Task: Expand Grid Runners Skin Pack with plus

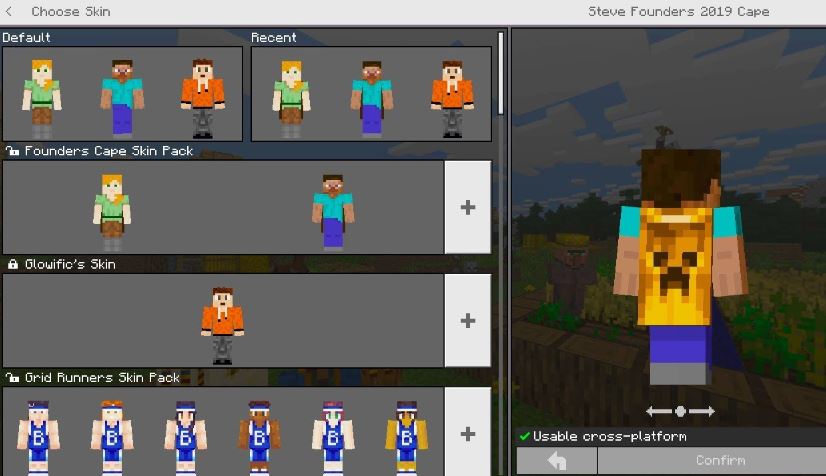Action: [x=468, y=433]
